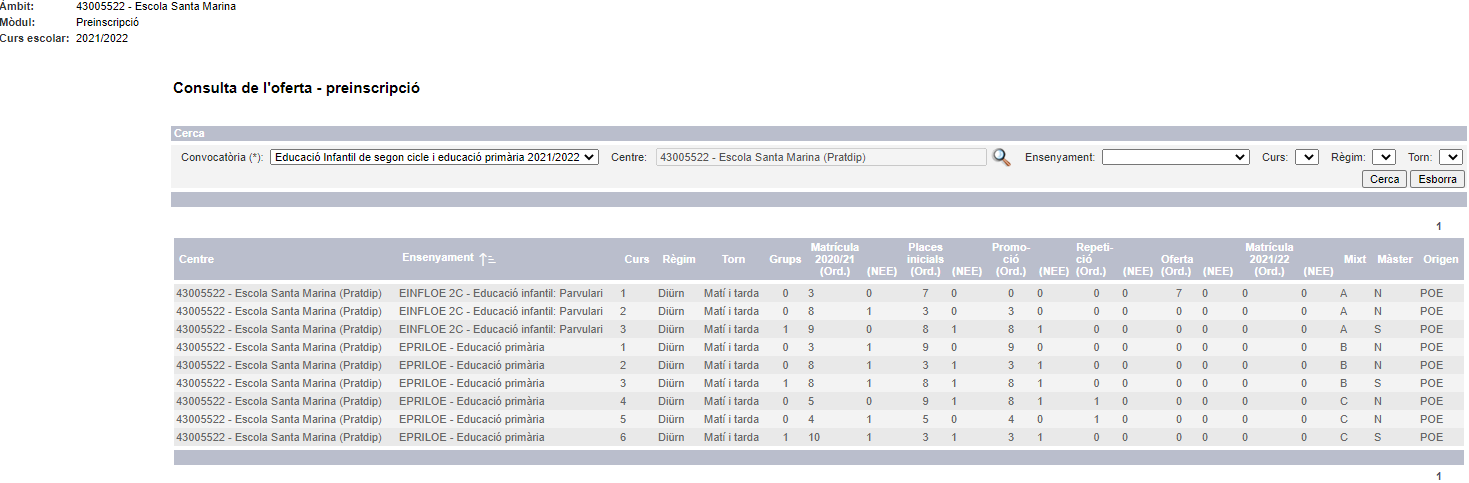Open the Torn dropdown filter
Image resolution: width=1469 pixels, height=483 pixels.
1450,157
